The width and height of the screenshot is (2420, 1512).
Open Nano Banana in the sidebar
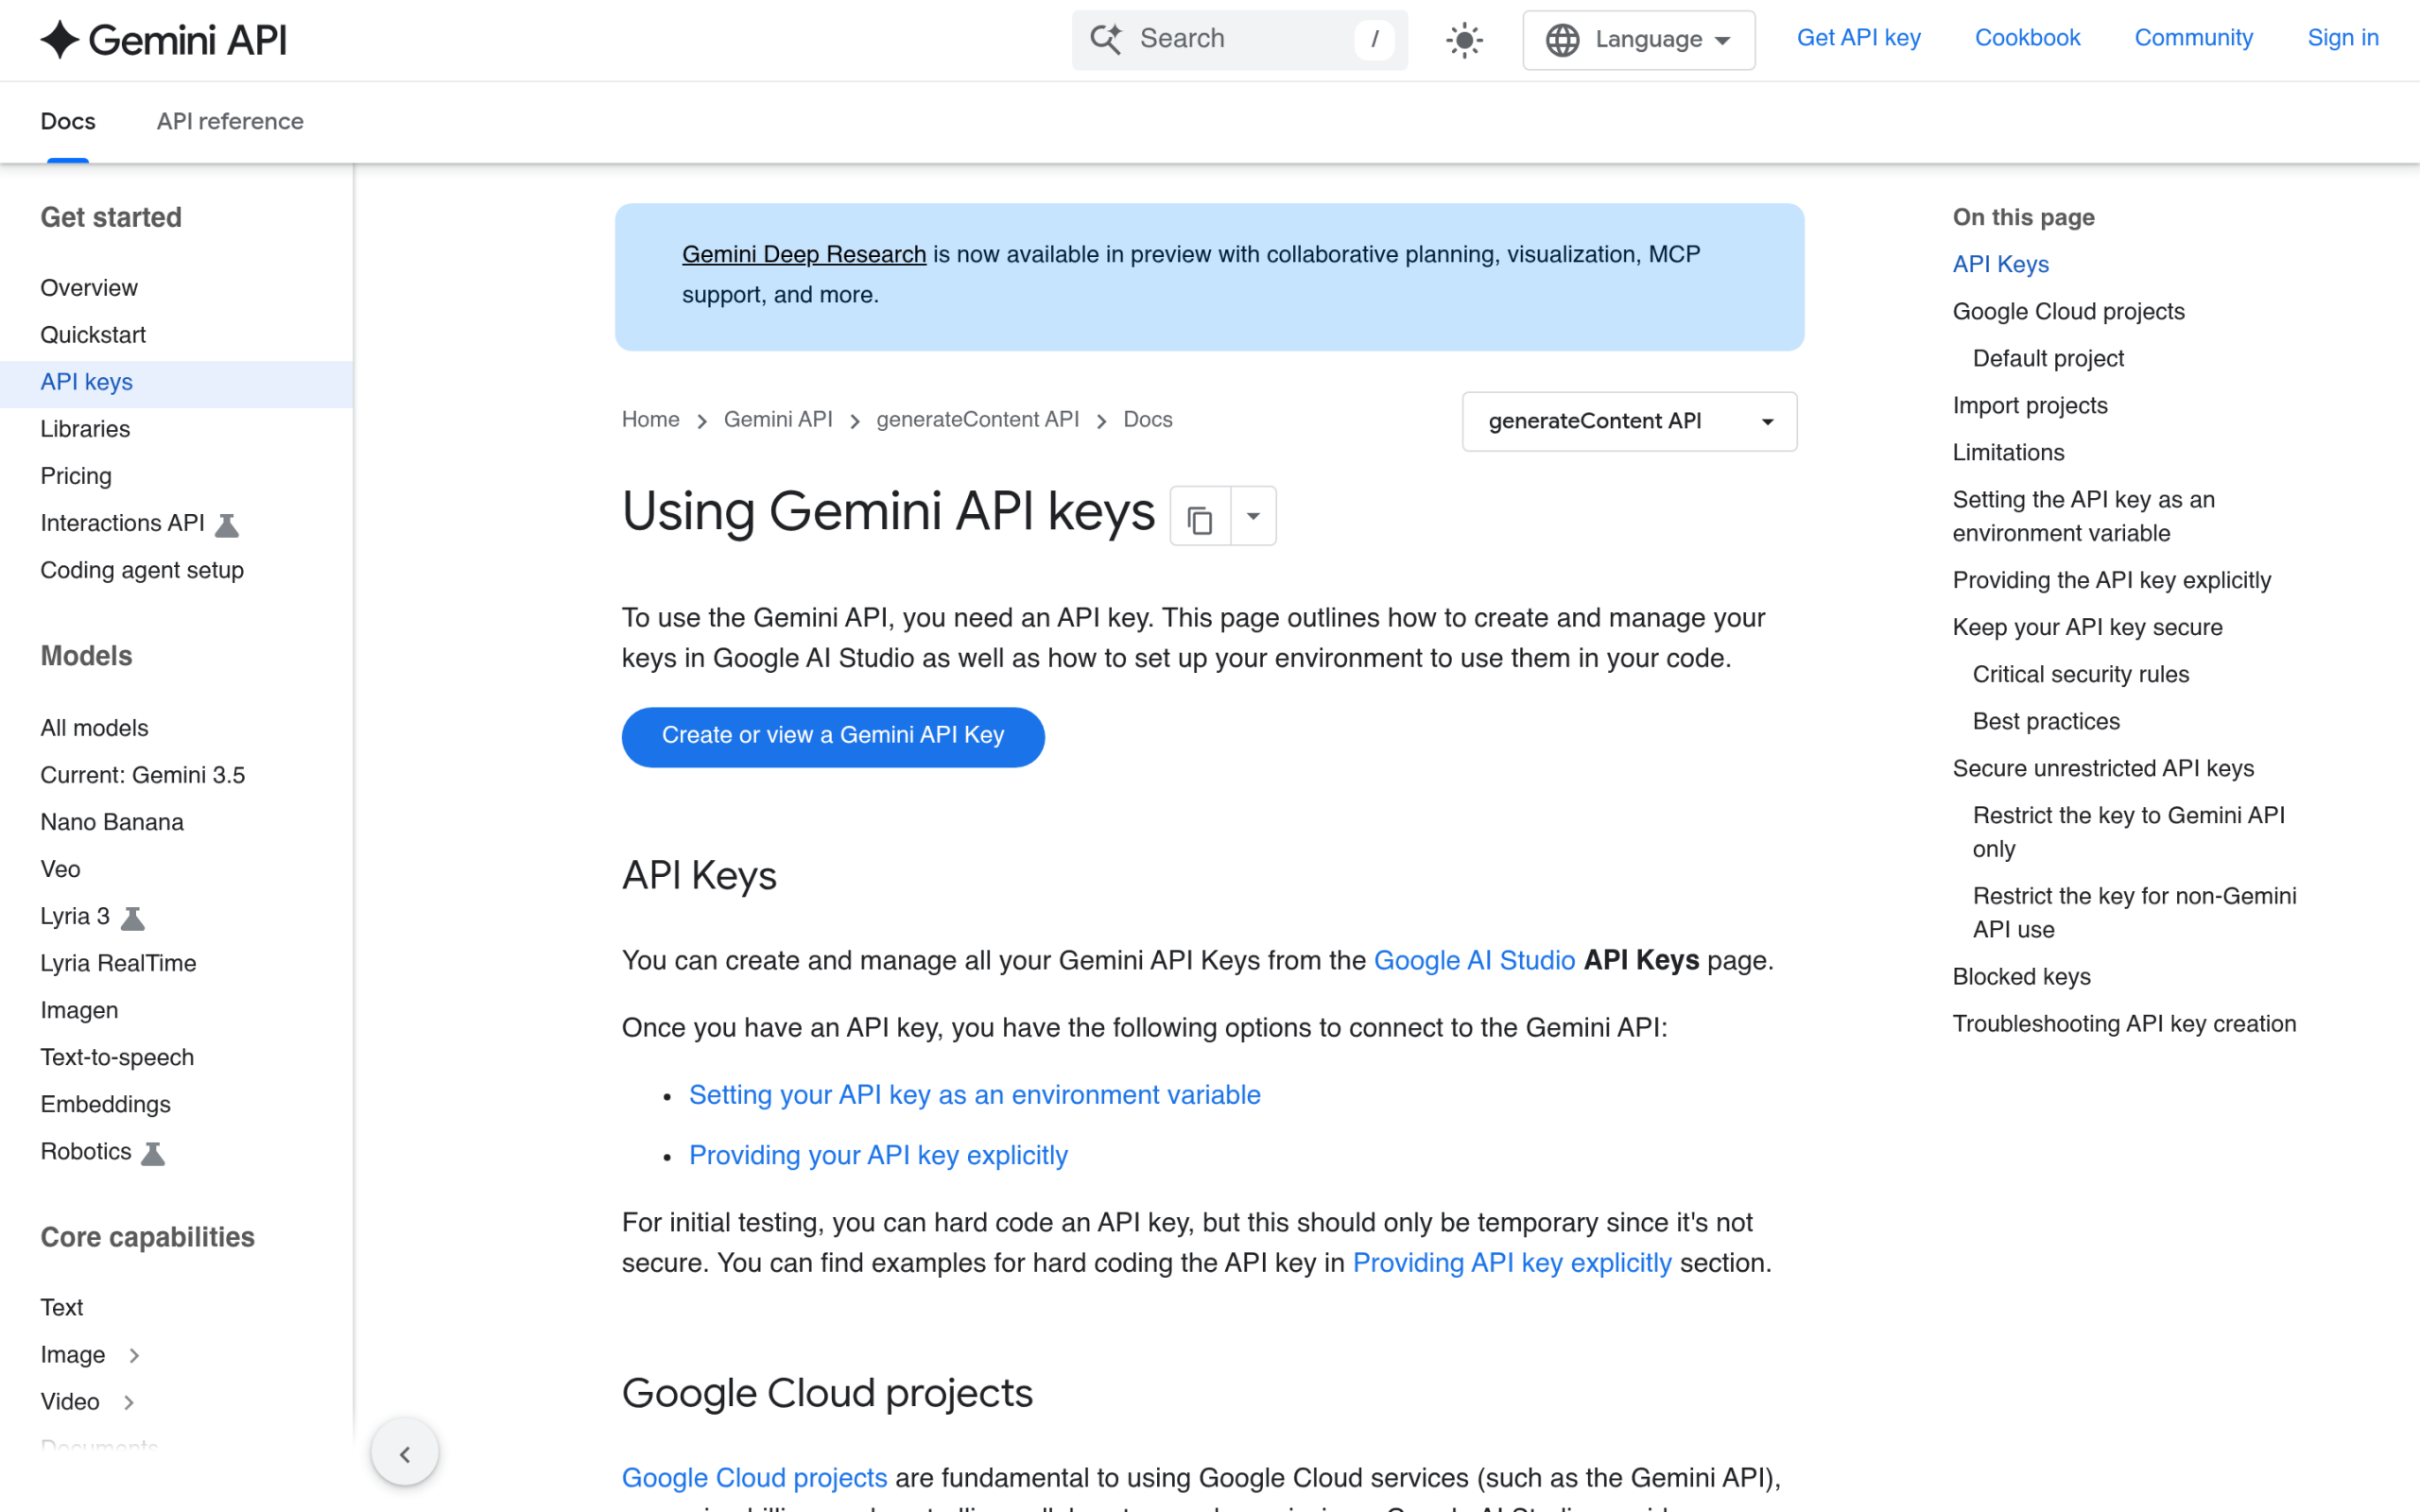(x=112, y=822)
